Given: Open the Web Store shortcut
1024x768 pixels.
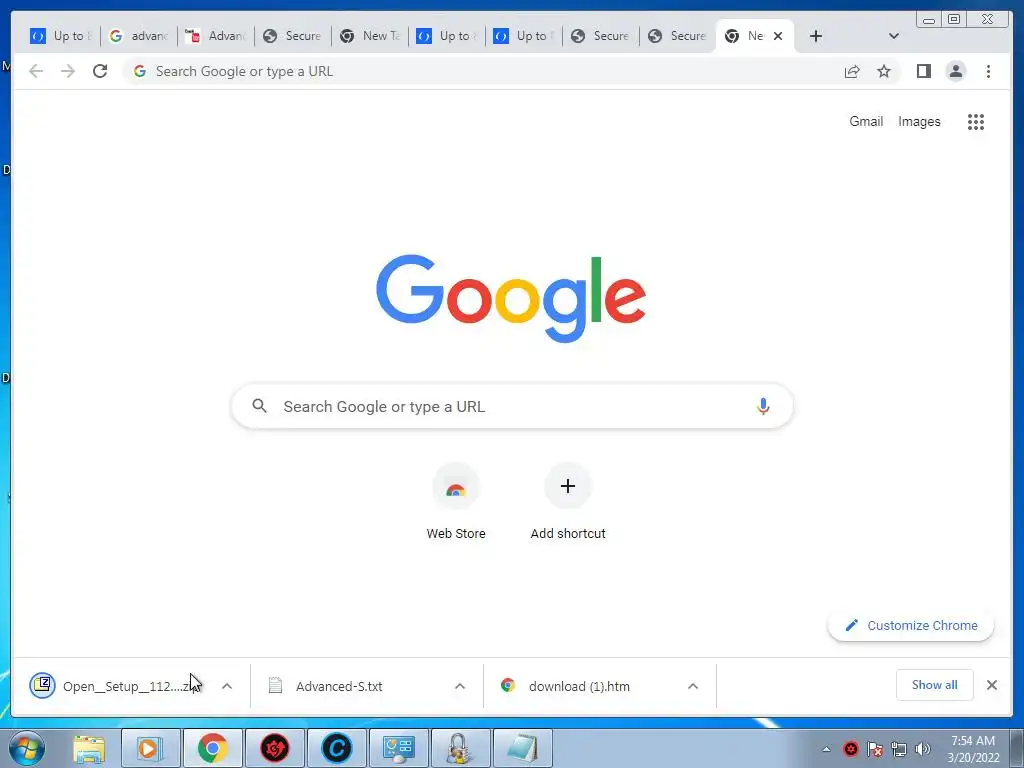Looking at the screenshot, I should pyautogui.click(x=456, y=503).
